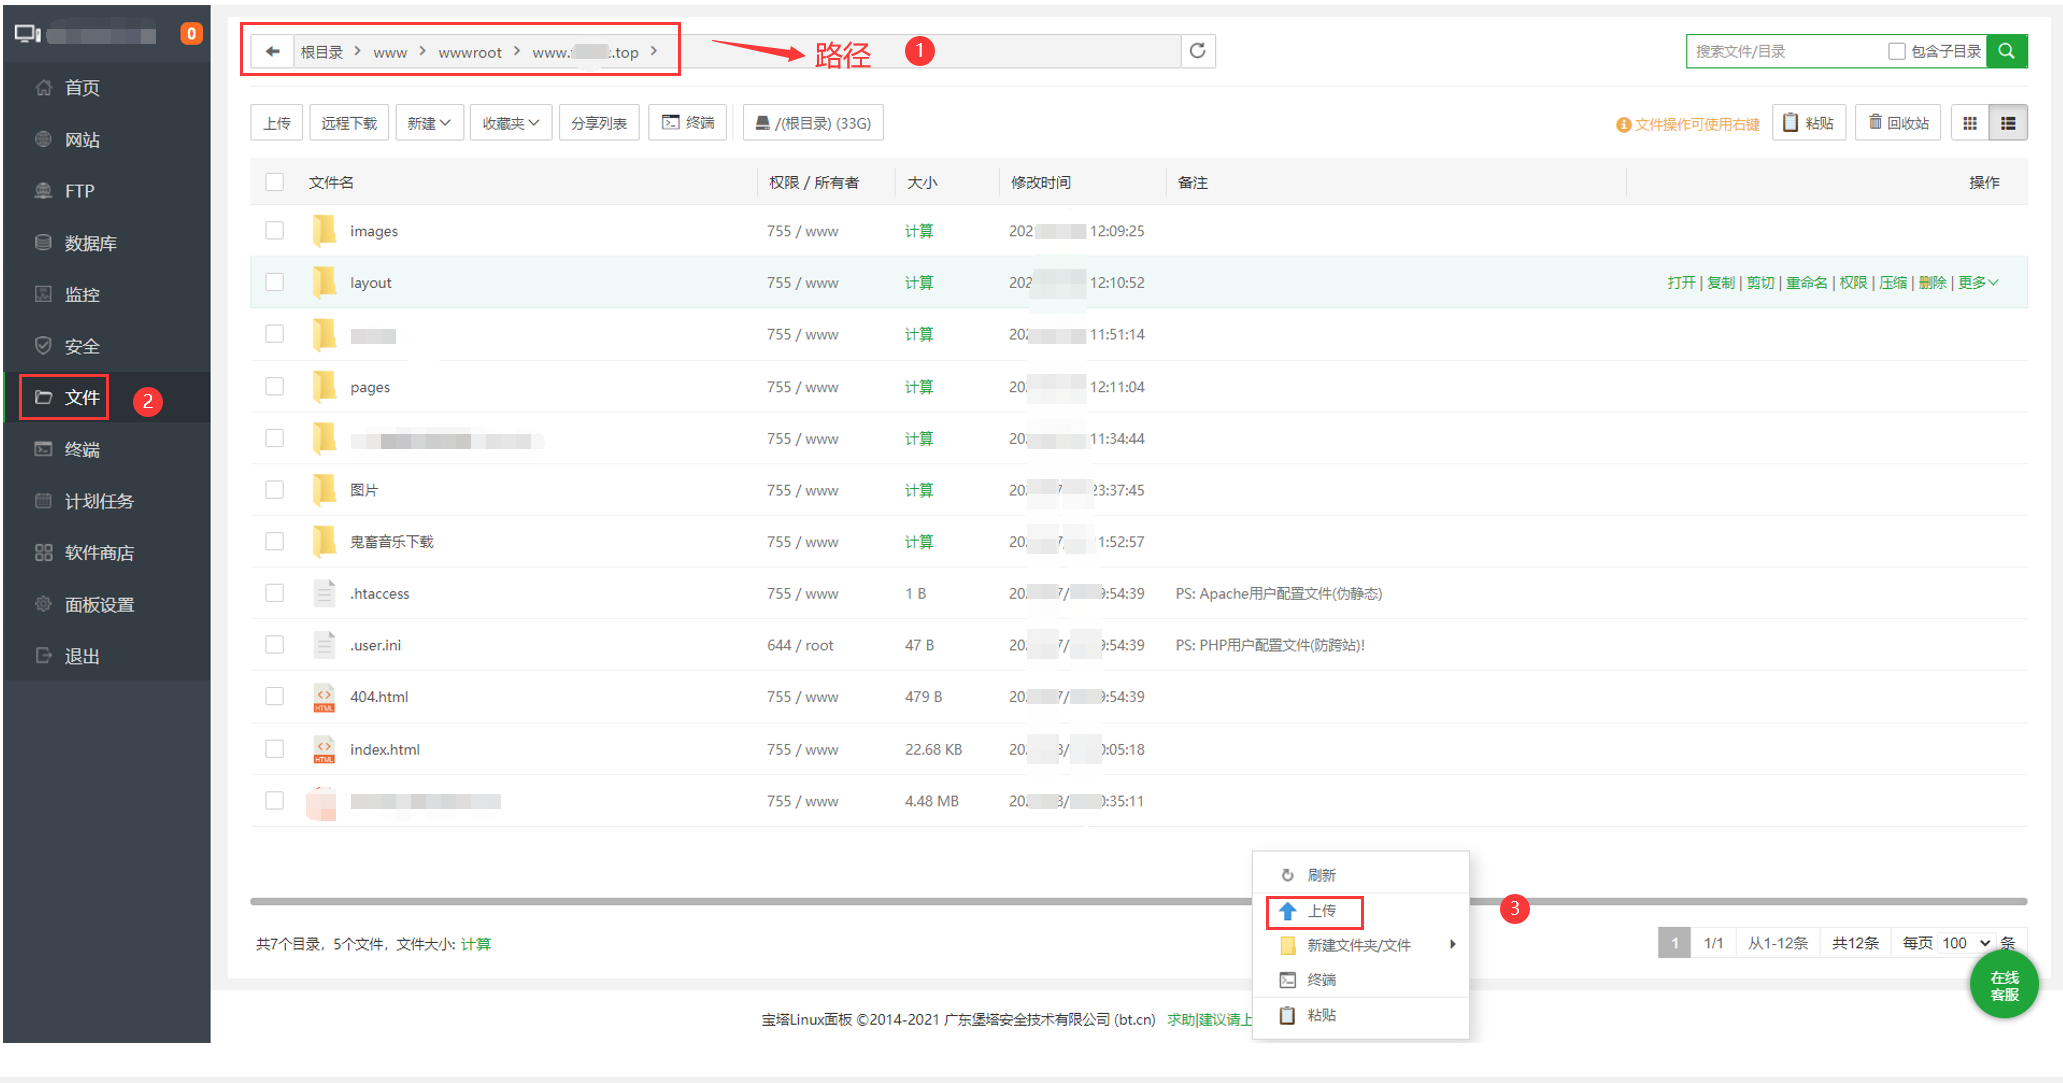Viewport: 2063px width, 1083px height.
Task: Click the /(根目录) (33G) disk button
Action: [813, 123]
